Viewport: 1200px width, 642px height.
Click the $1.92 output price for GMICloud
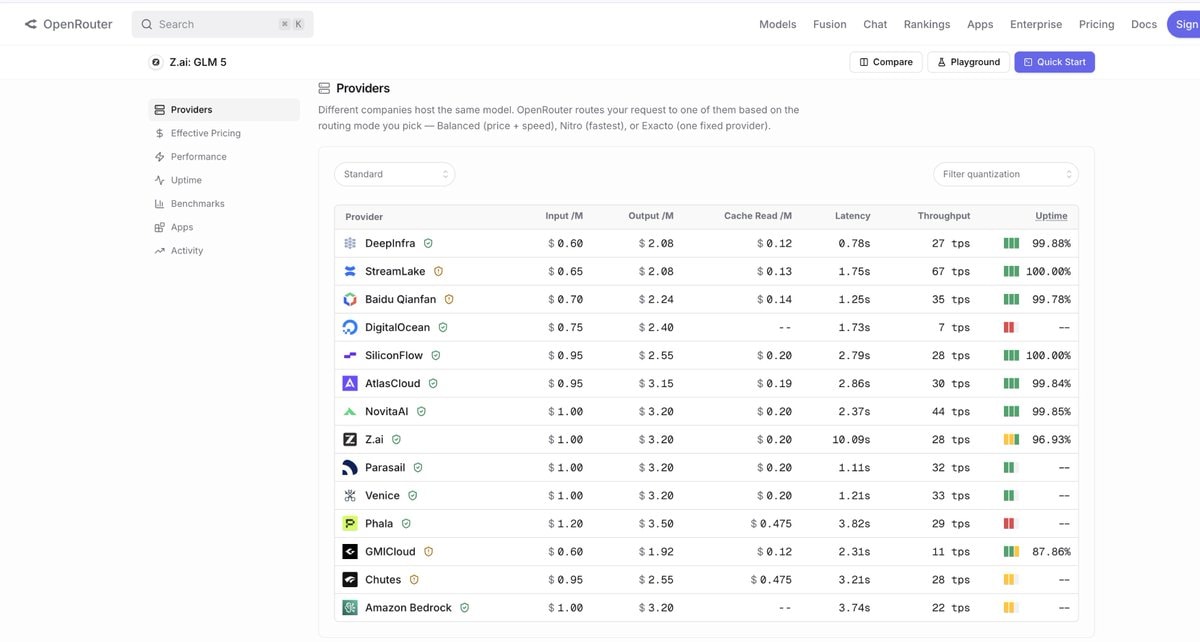coord(656,551)
